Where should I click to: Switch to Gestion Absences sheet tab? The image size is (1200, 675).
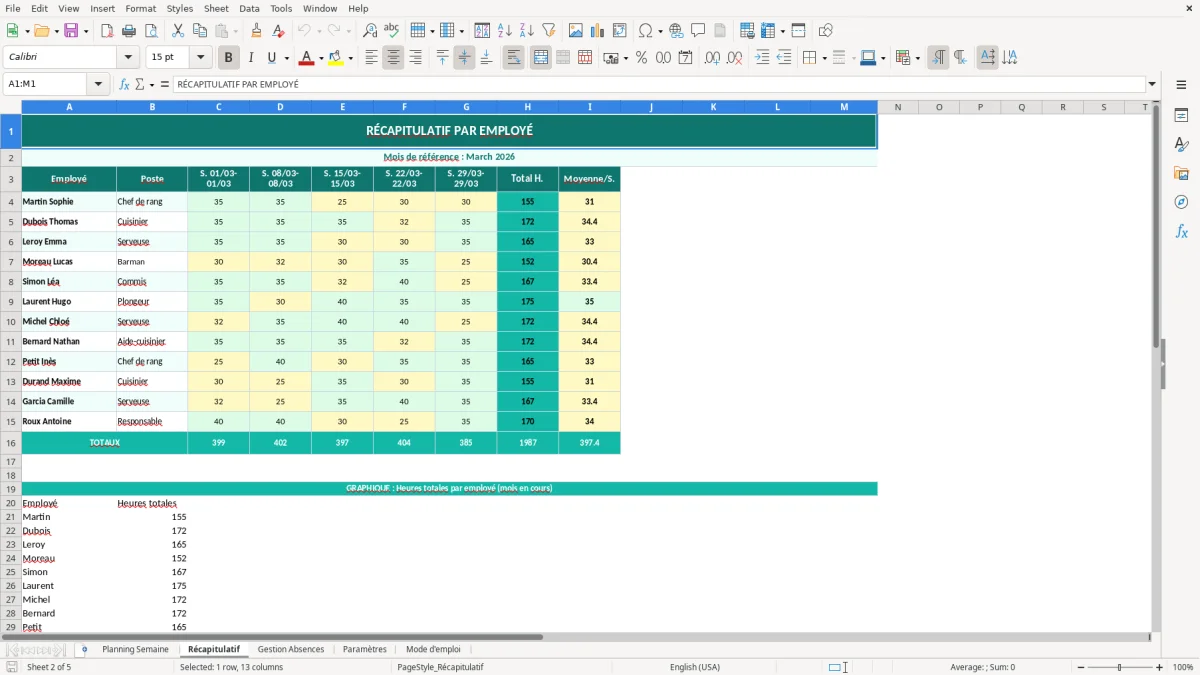291,649
